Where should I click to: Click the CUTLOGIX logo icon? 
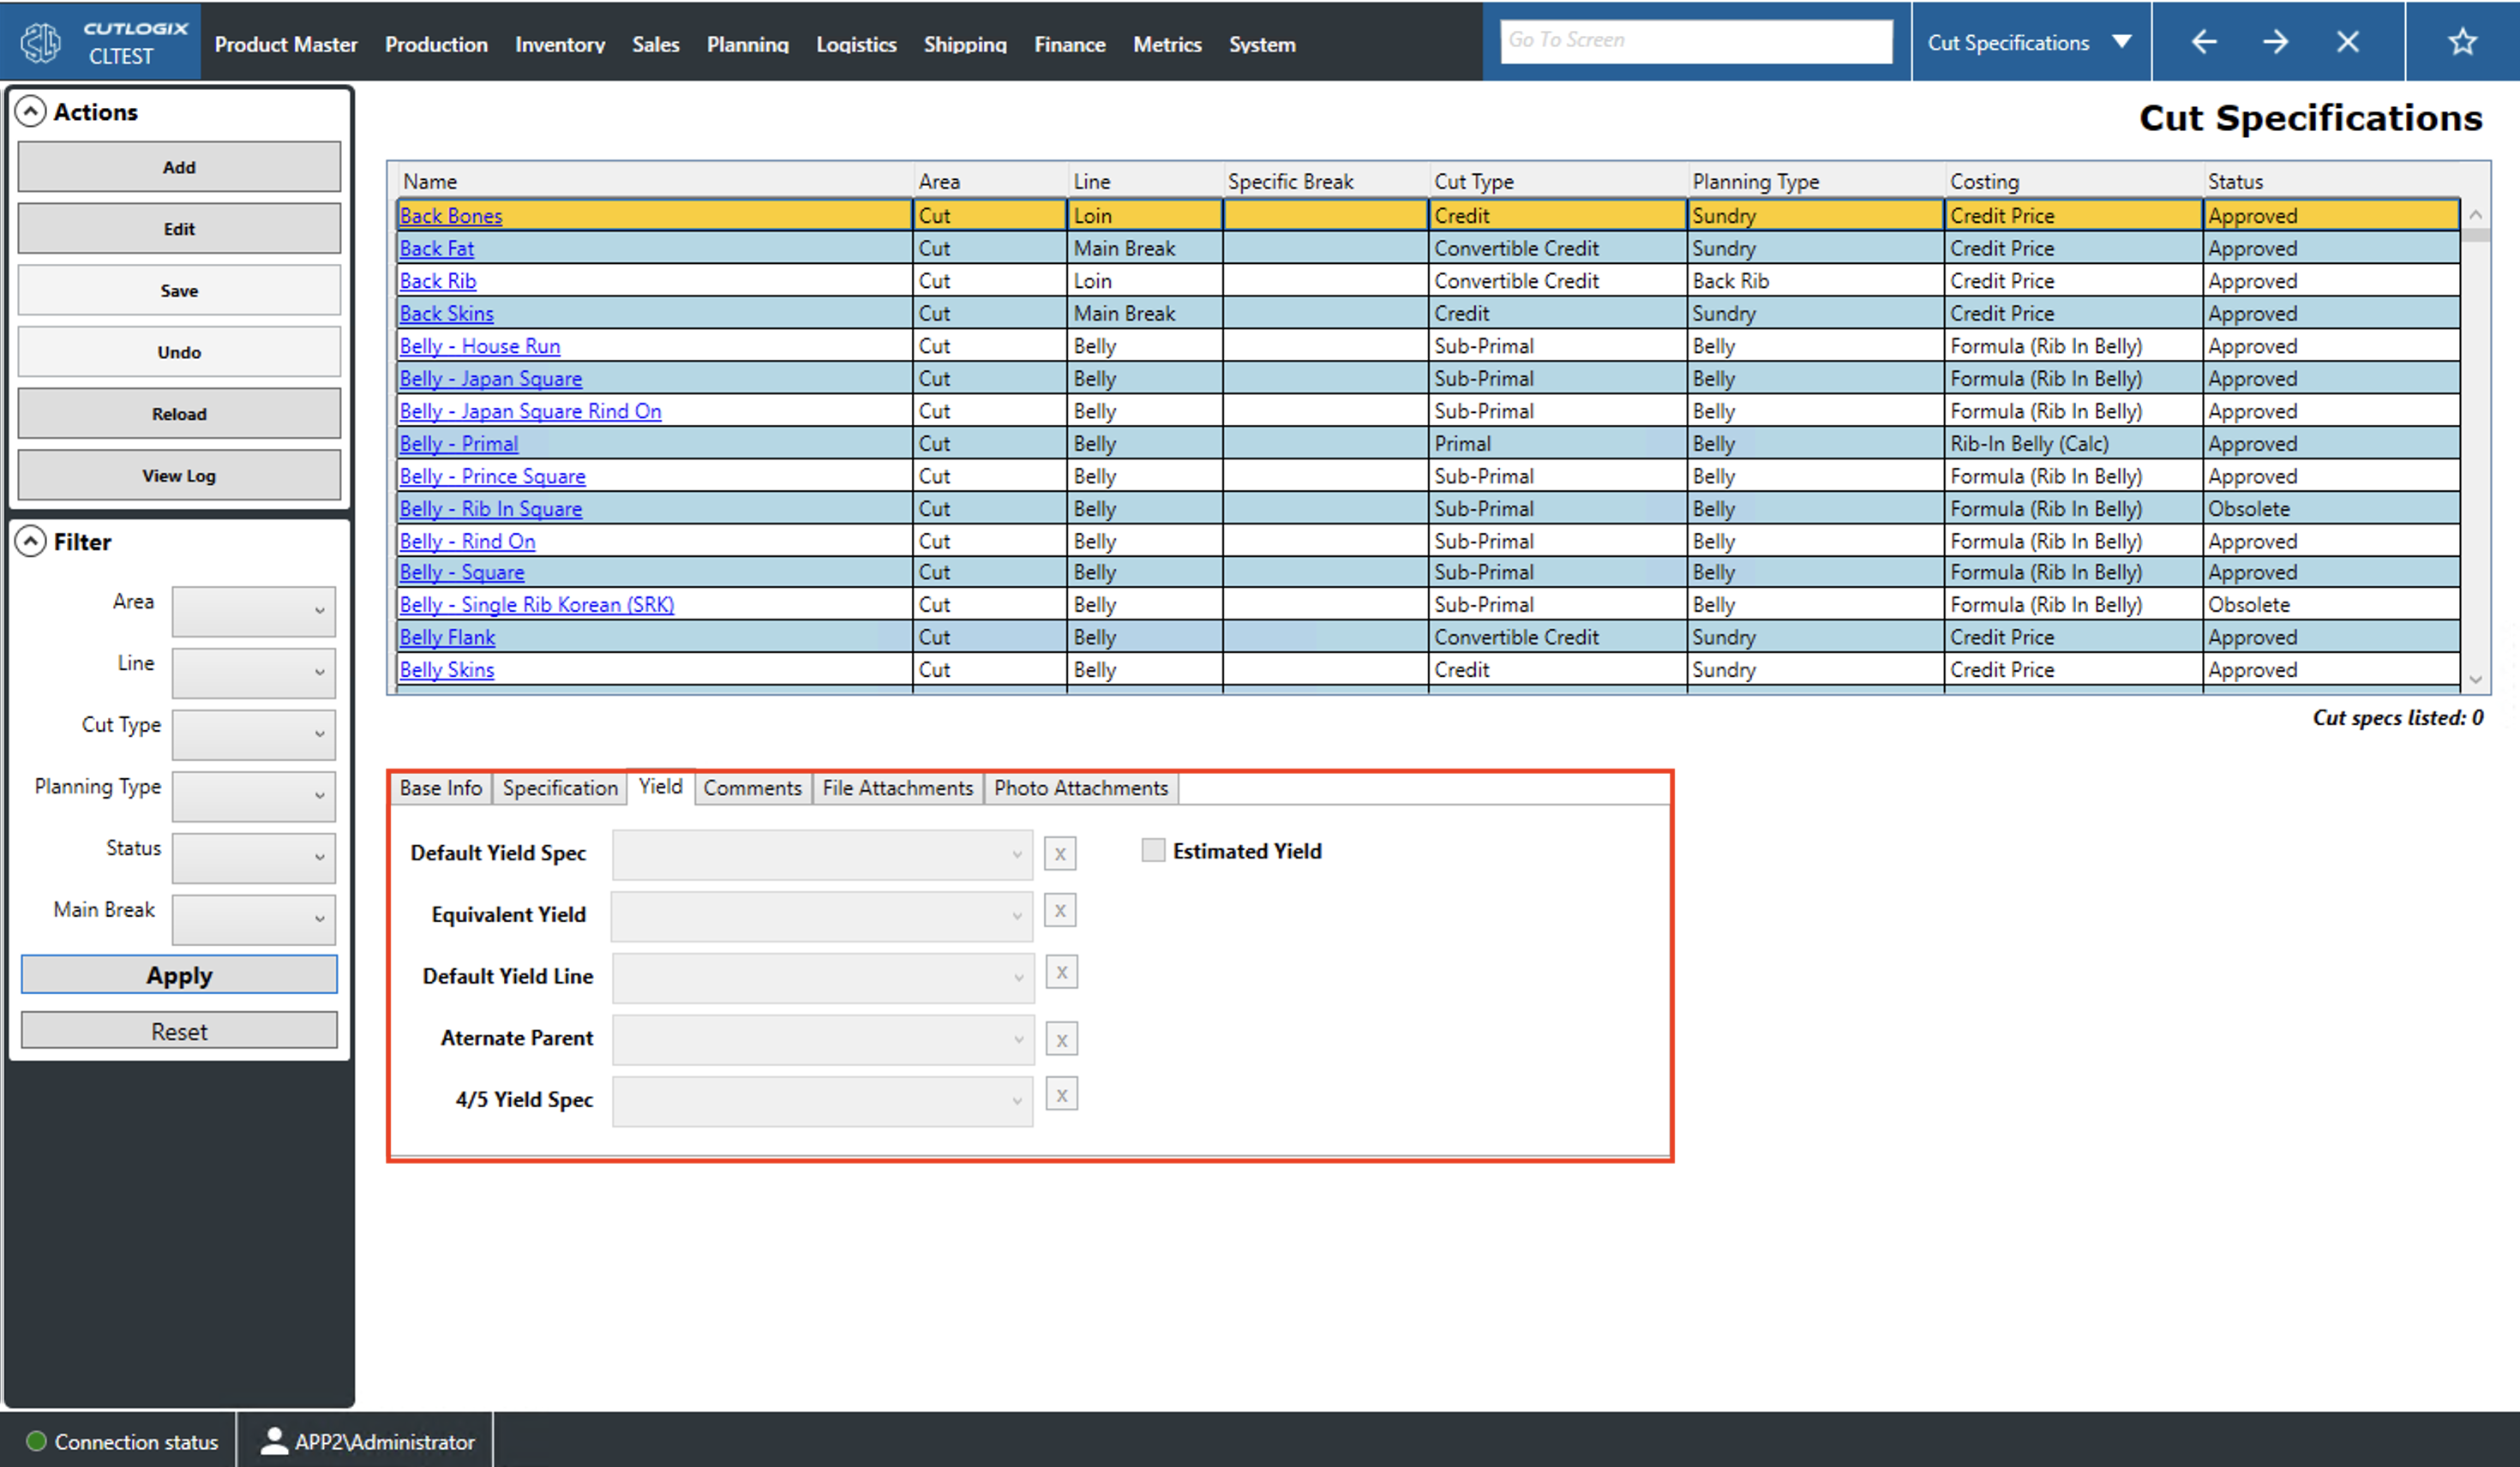tap(40, 41)
